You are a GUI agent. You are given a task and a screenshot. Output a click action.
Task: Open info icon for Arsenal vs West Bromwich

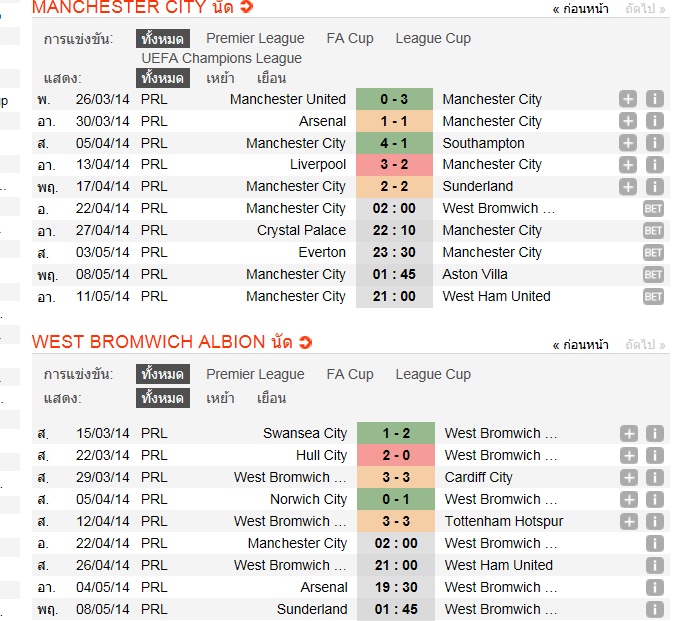click(654, 588)
